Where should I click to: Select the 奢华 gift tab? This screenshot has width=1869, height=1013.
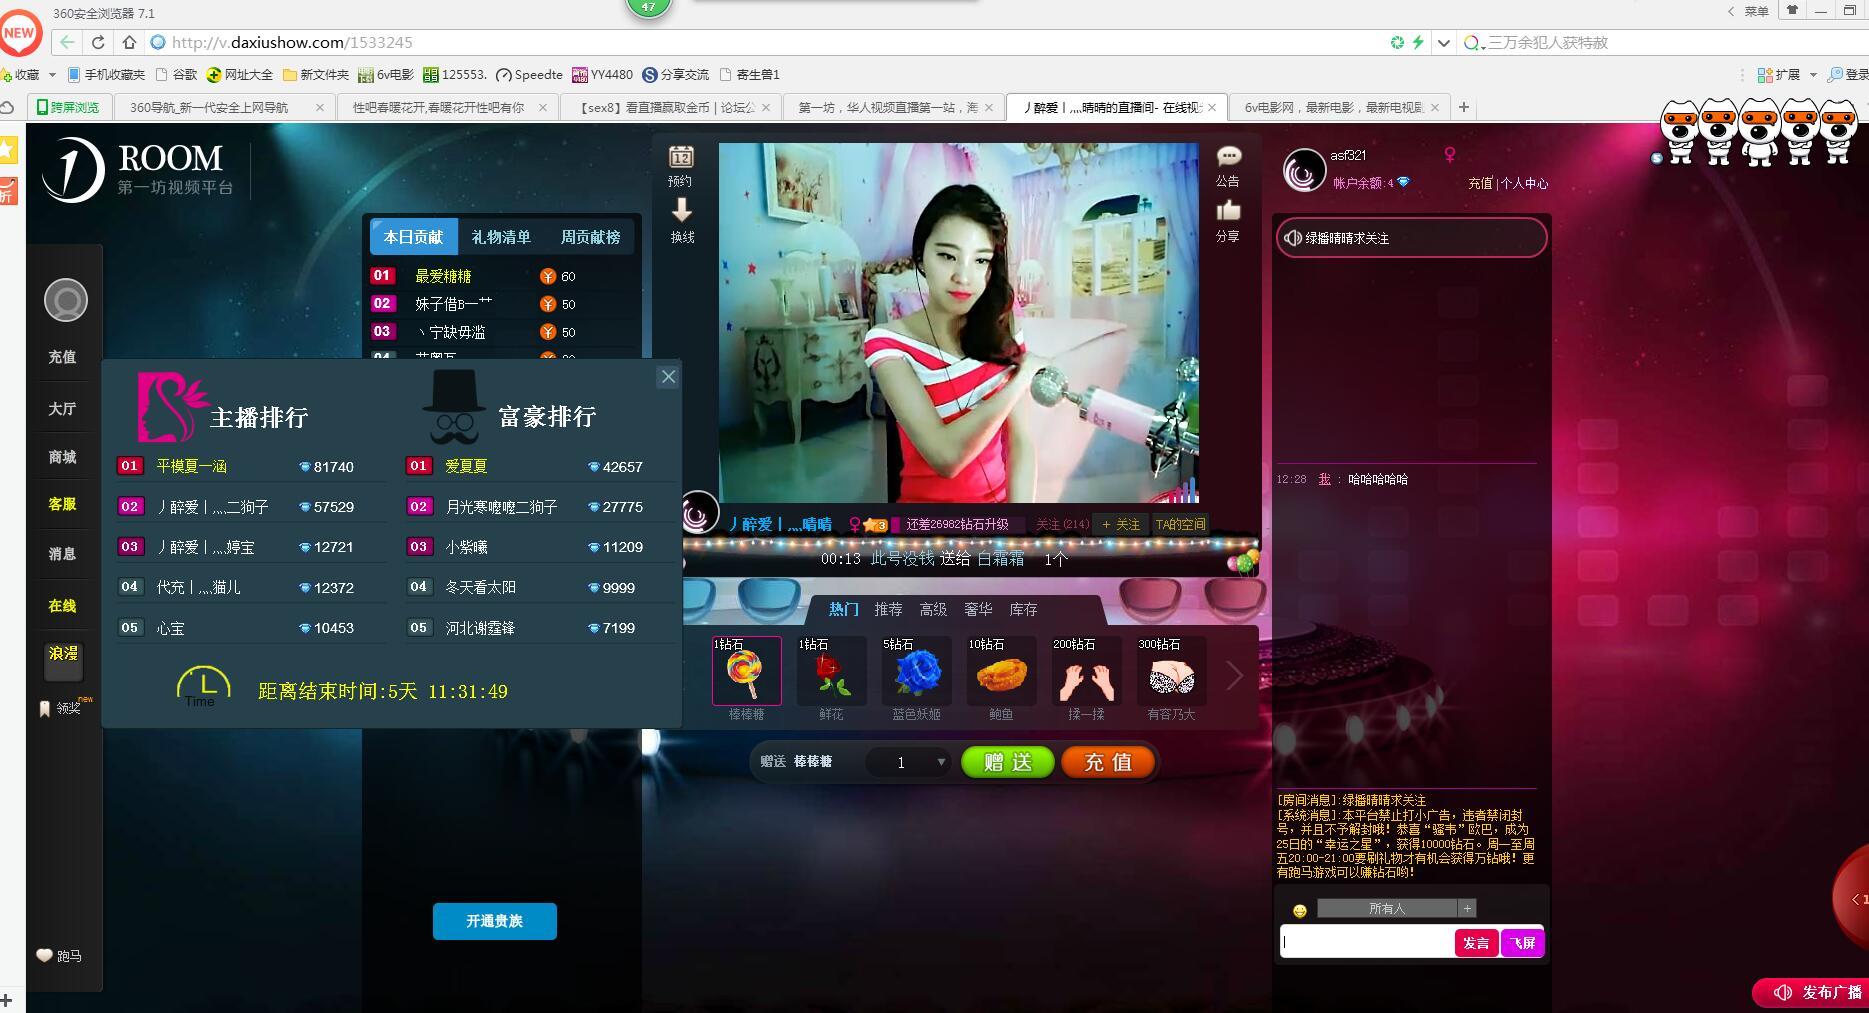click(x=978, y=609)
